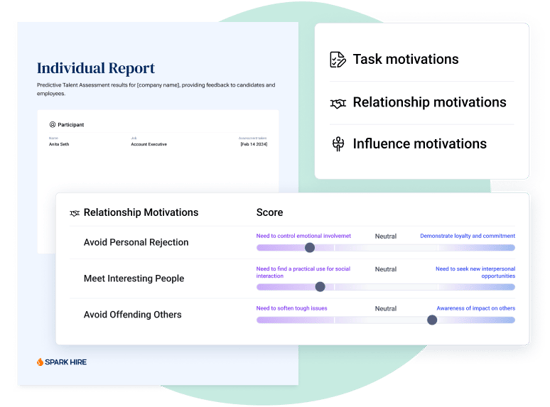Screen dimensions: 550x407
Task: Click 'Need to control emotional involvement' label
Action: (x=303, y=236)
